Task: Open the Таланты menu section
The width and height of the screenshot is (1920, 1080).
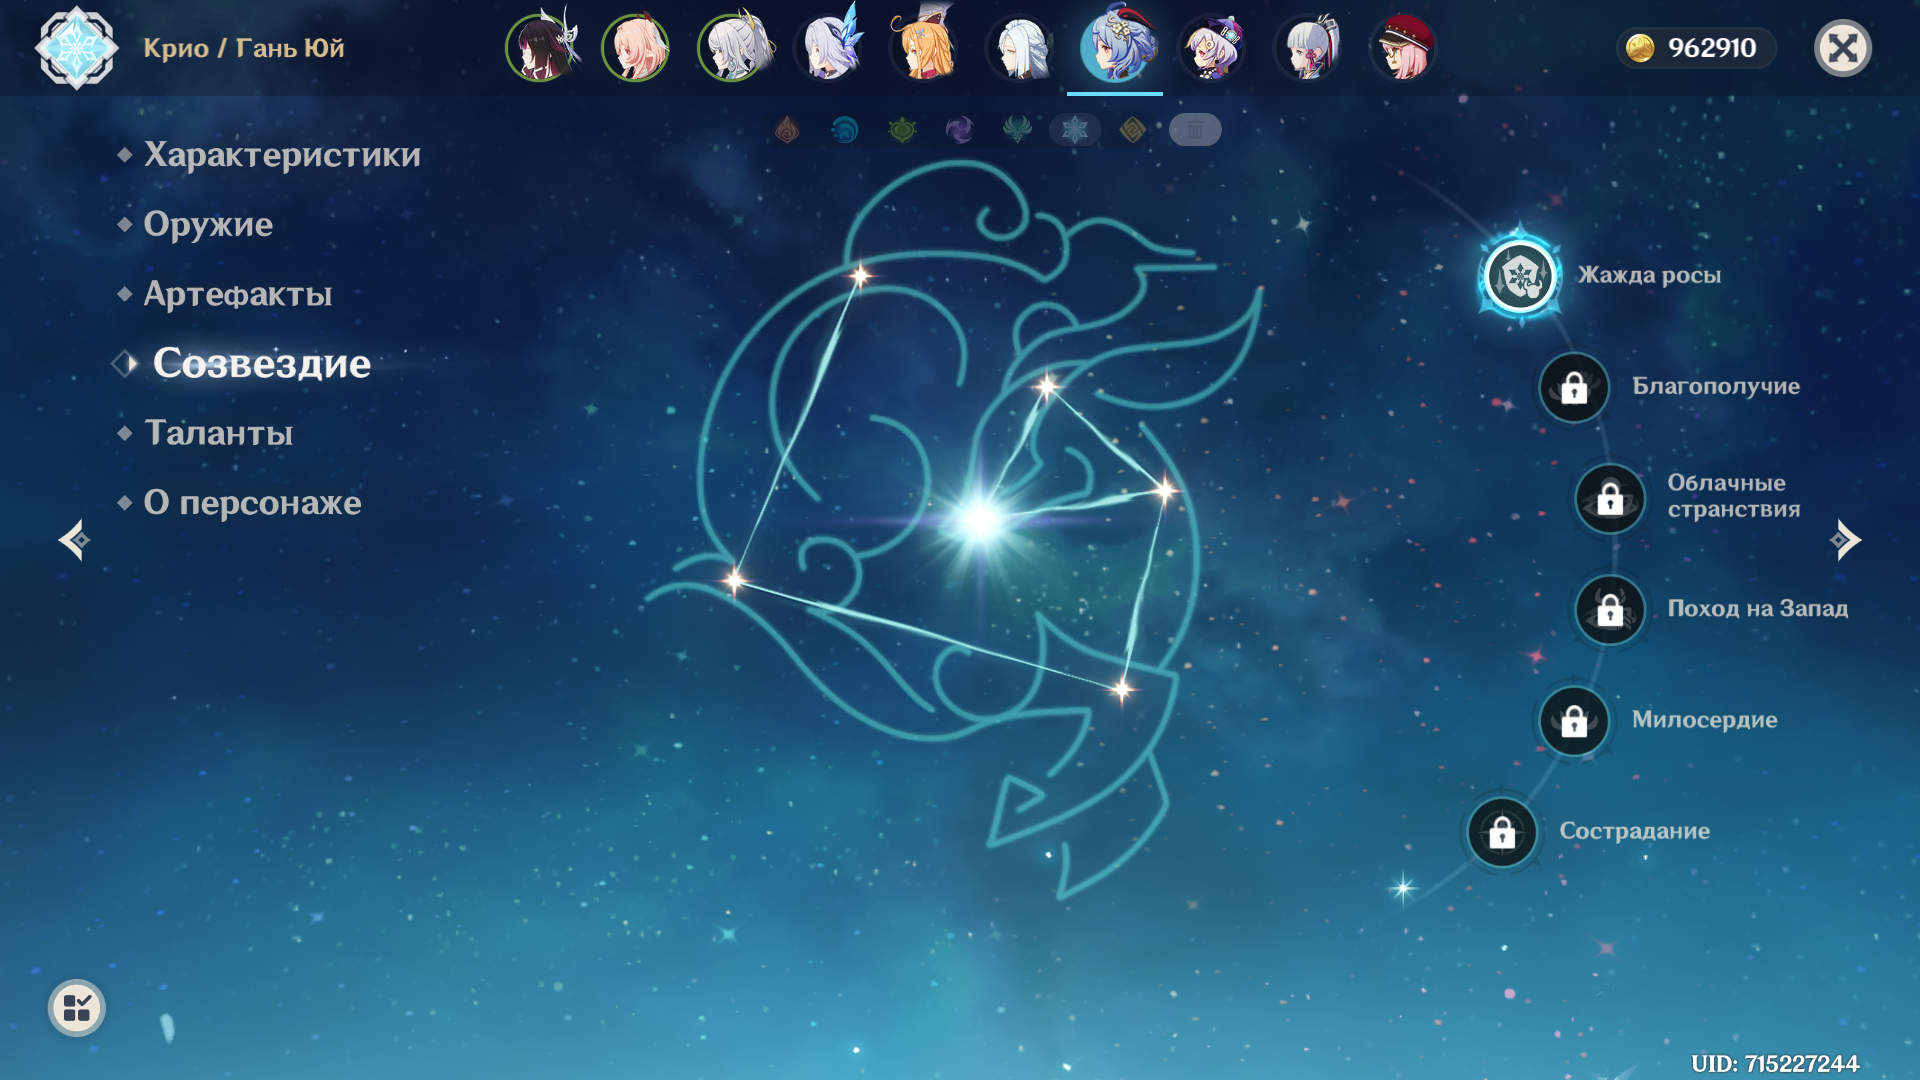Action: 218,433
